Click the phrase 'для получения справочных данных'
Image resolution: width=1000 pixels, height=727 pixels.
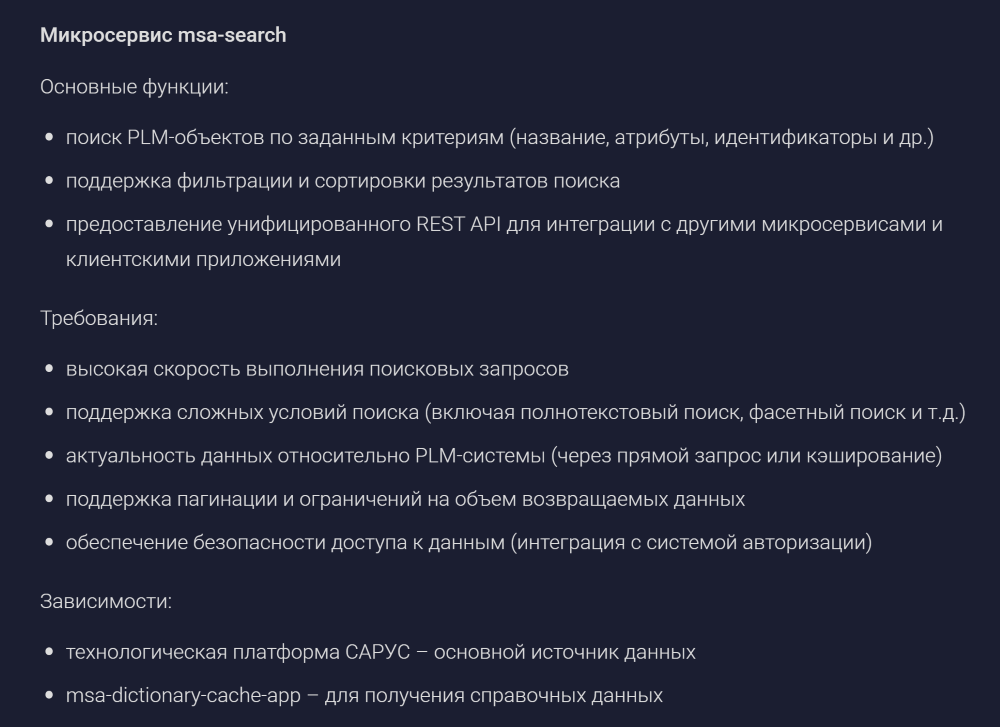(494, 696)
